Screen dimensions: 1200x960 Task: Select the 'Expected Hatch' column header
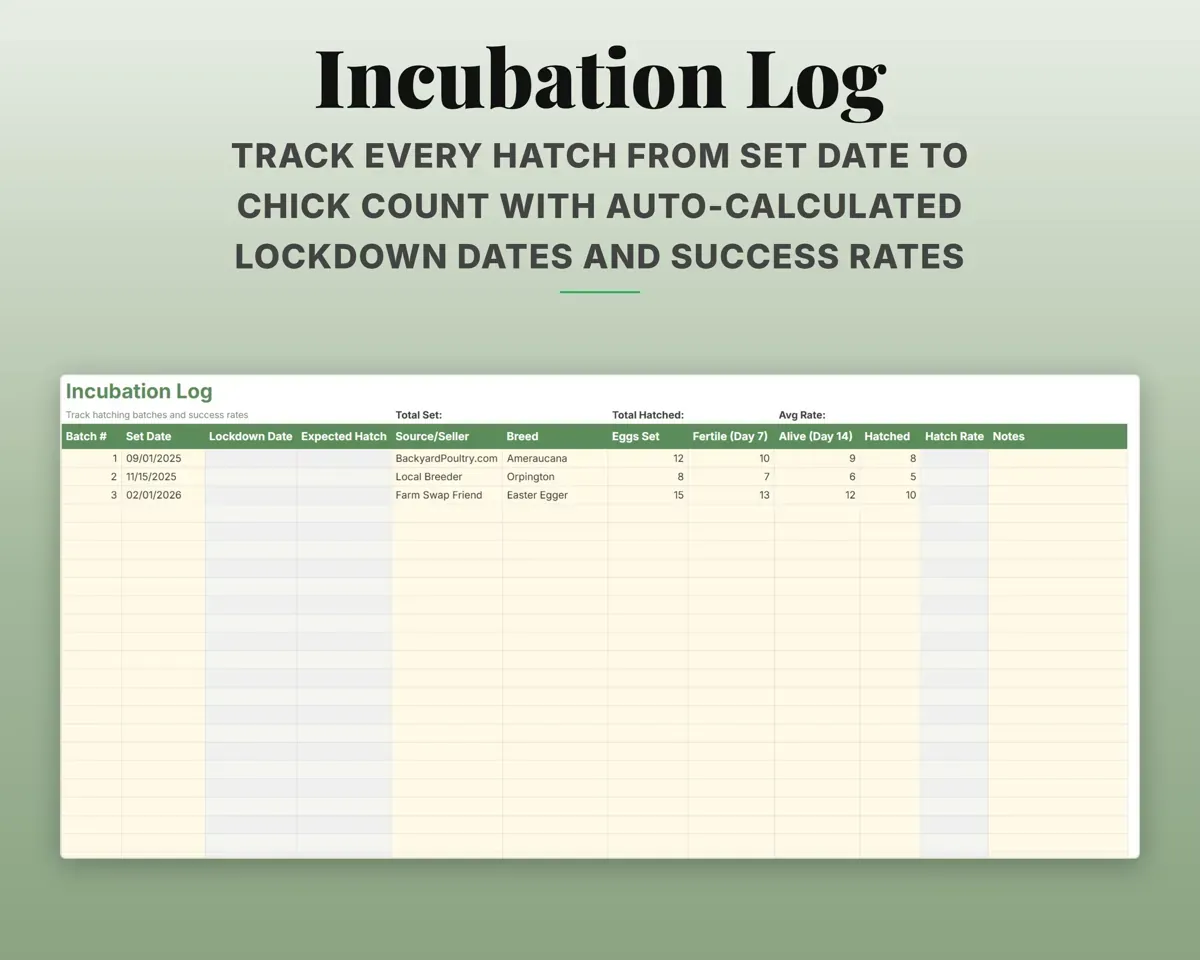click(343, 436)
